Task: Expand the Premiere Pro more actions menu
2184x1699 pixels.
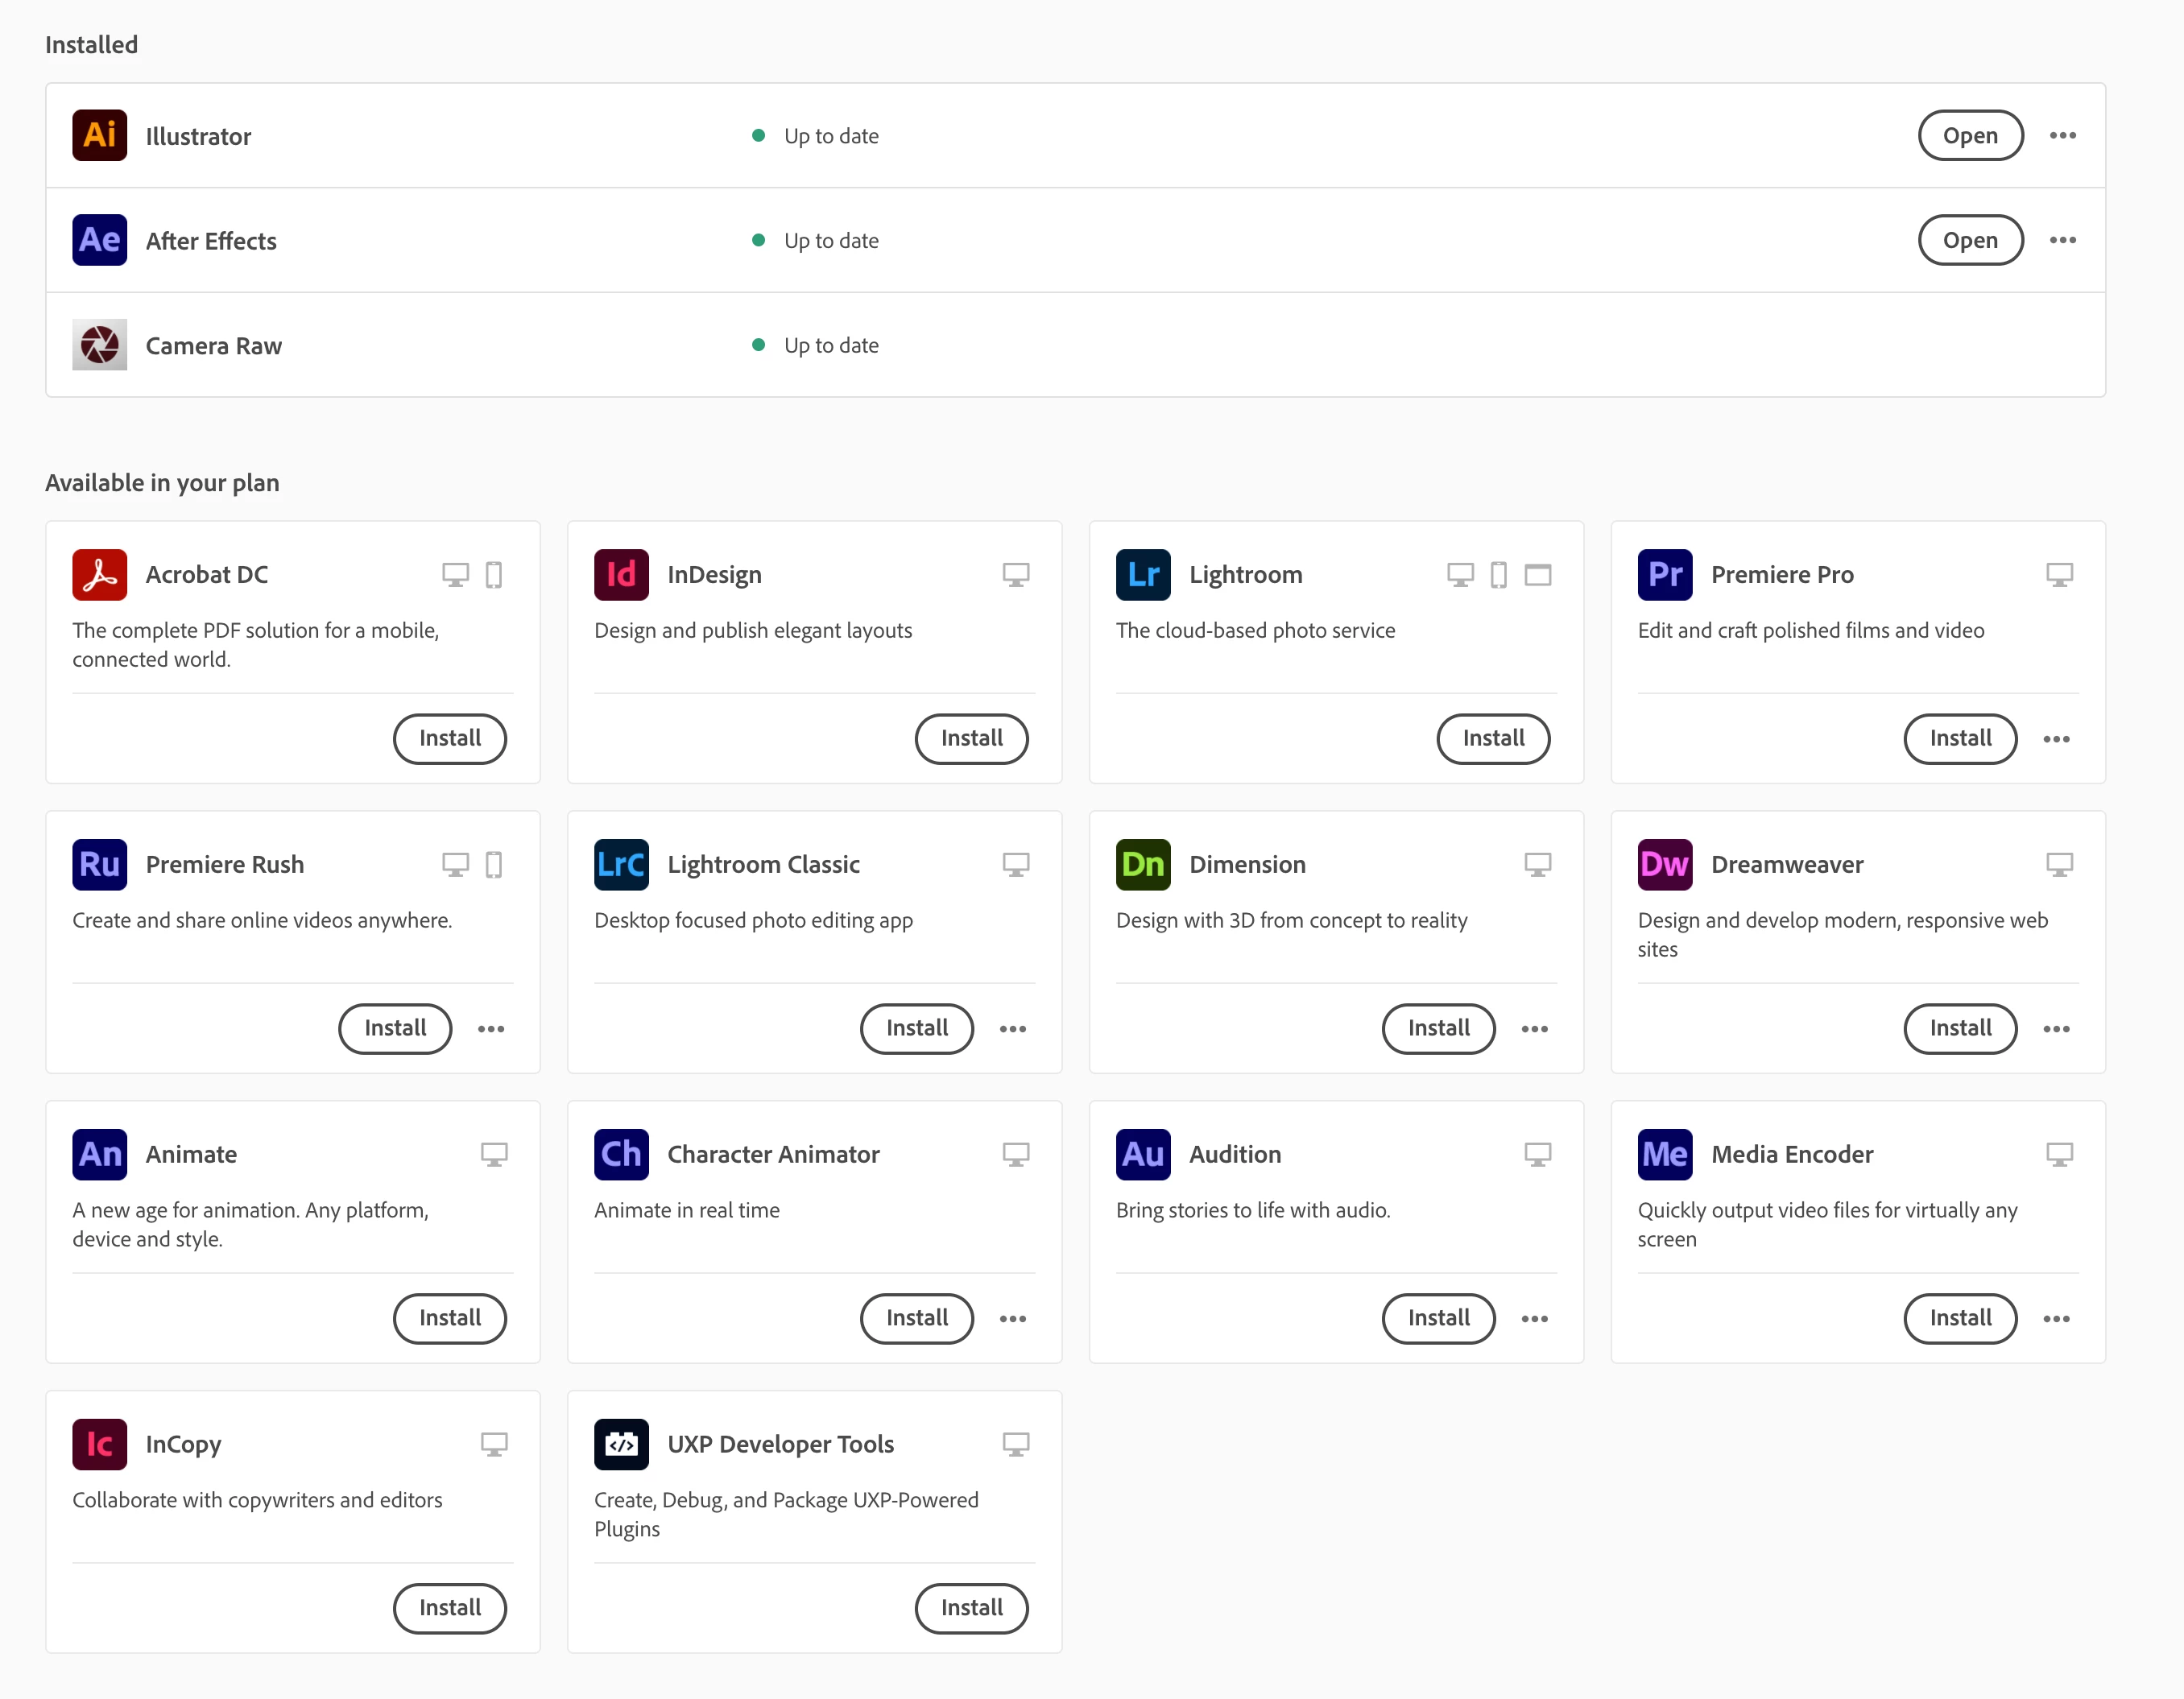Action: [x=2057, y=739]
